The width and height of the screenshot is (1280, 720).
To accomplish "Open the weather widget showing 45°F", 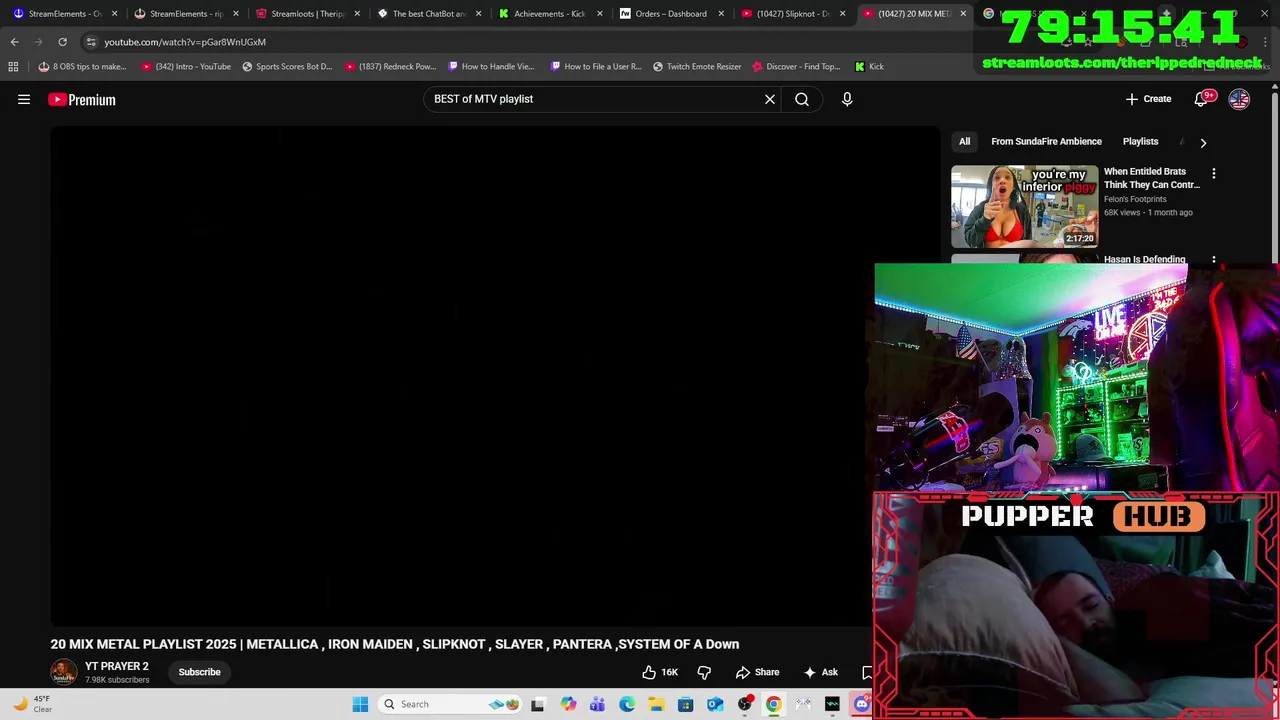I will click(x=30, y=704).
